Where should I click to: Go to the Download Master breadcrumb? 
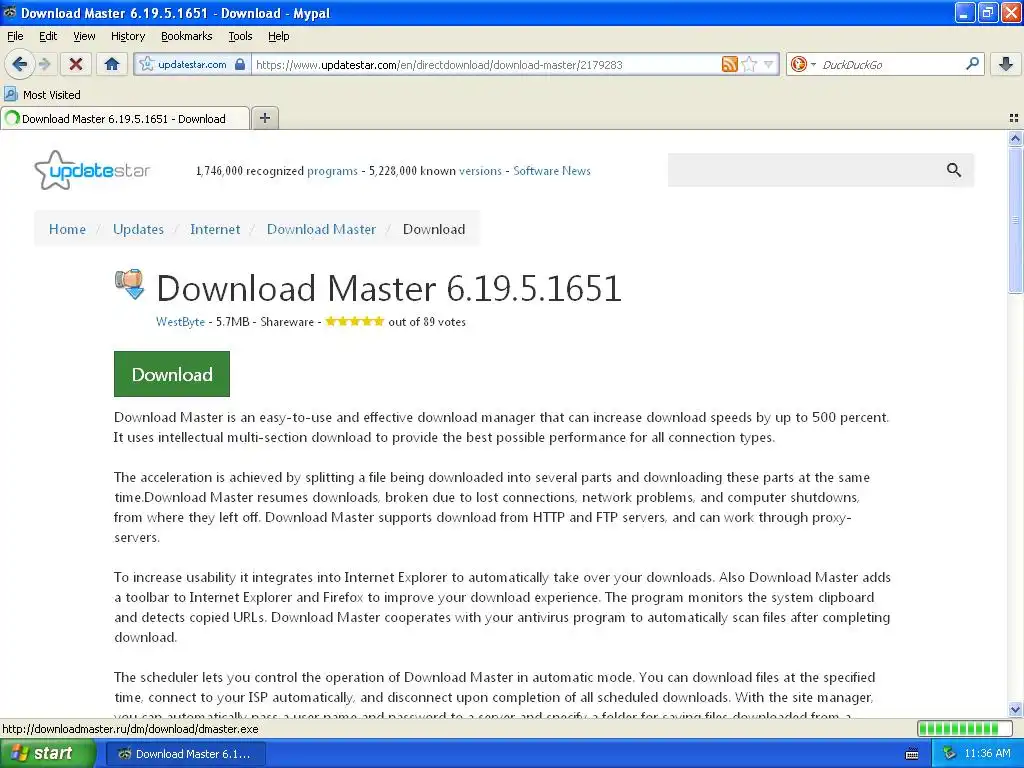click(x=321, y=229)
